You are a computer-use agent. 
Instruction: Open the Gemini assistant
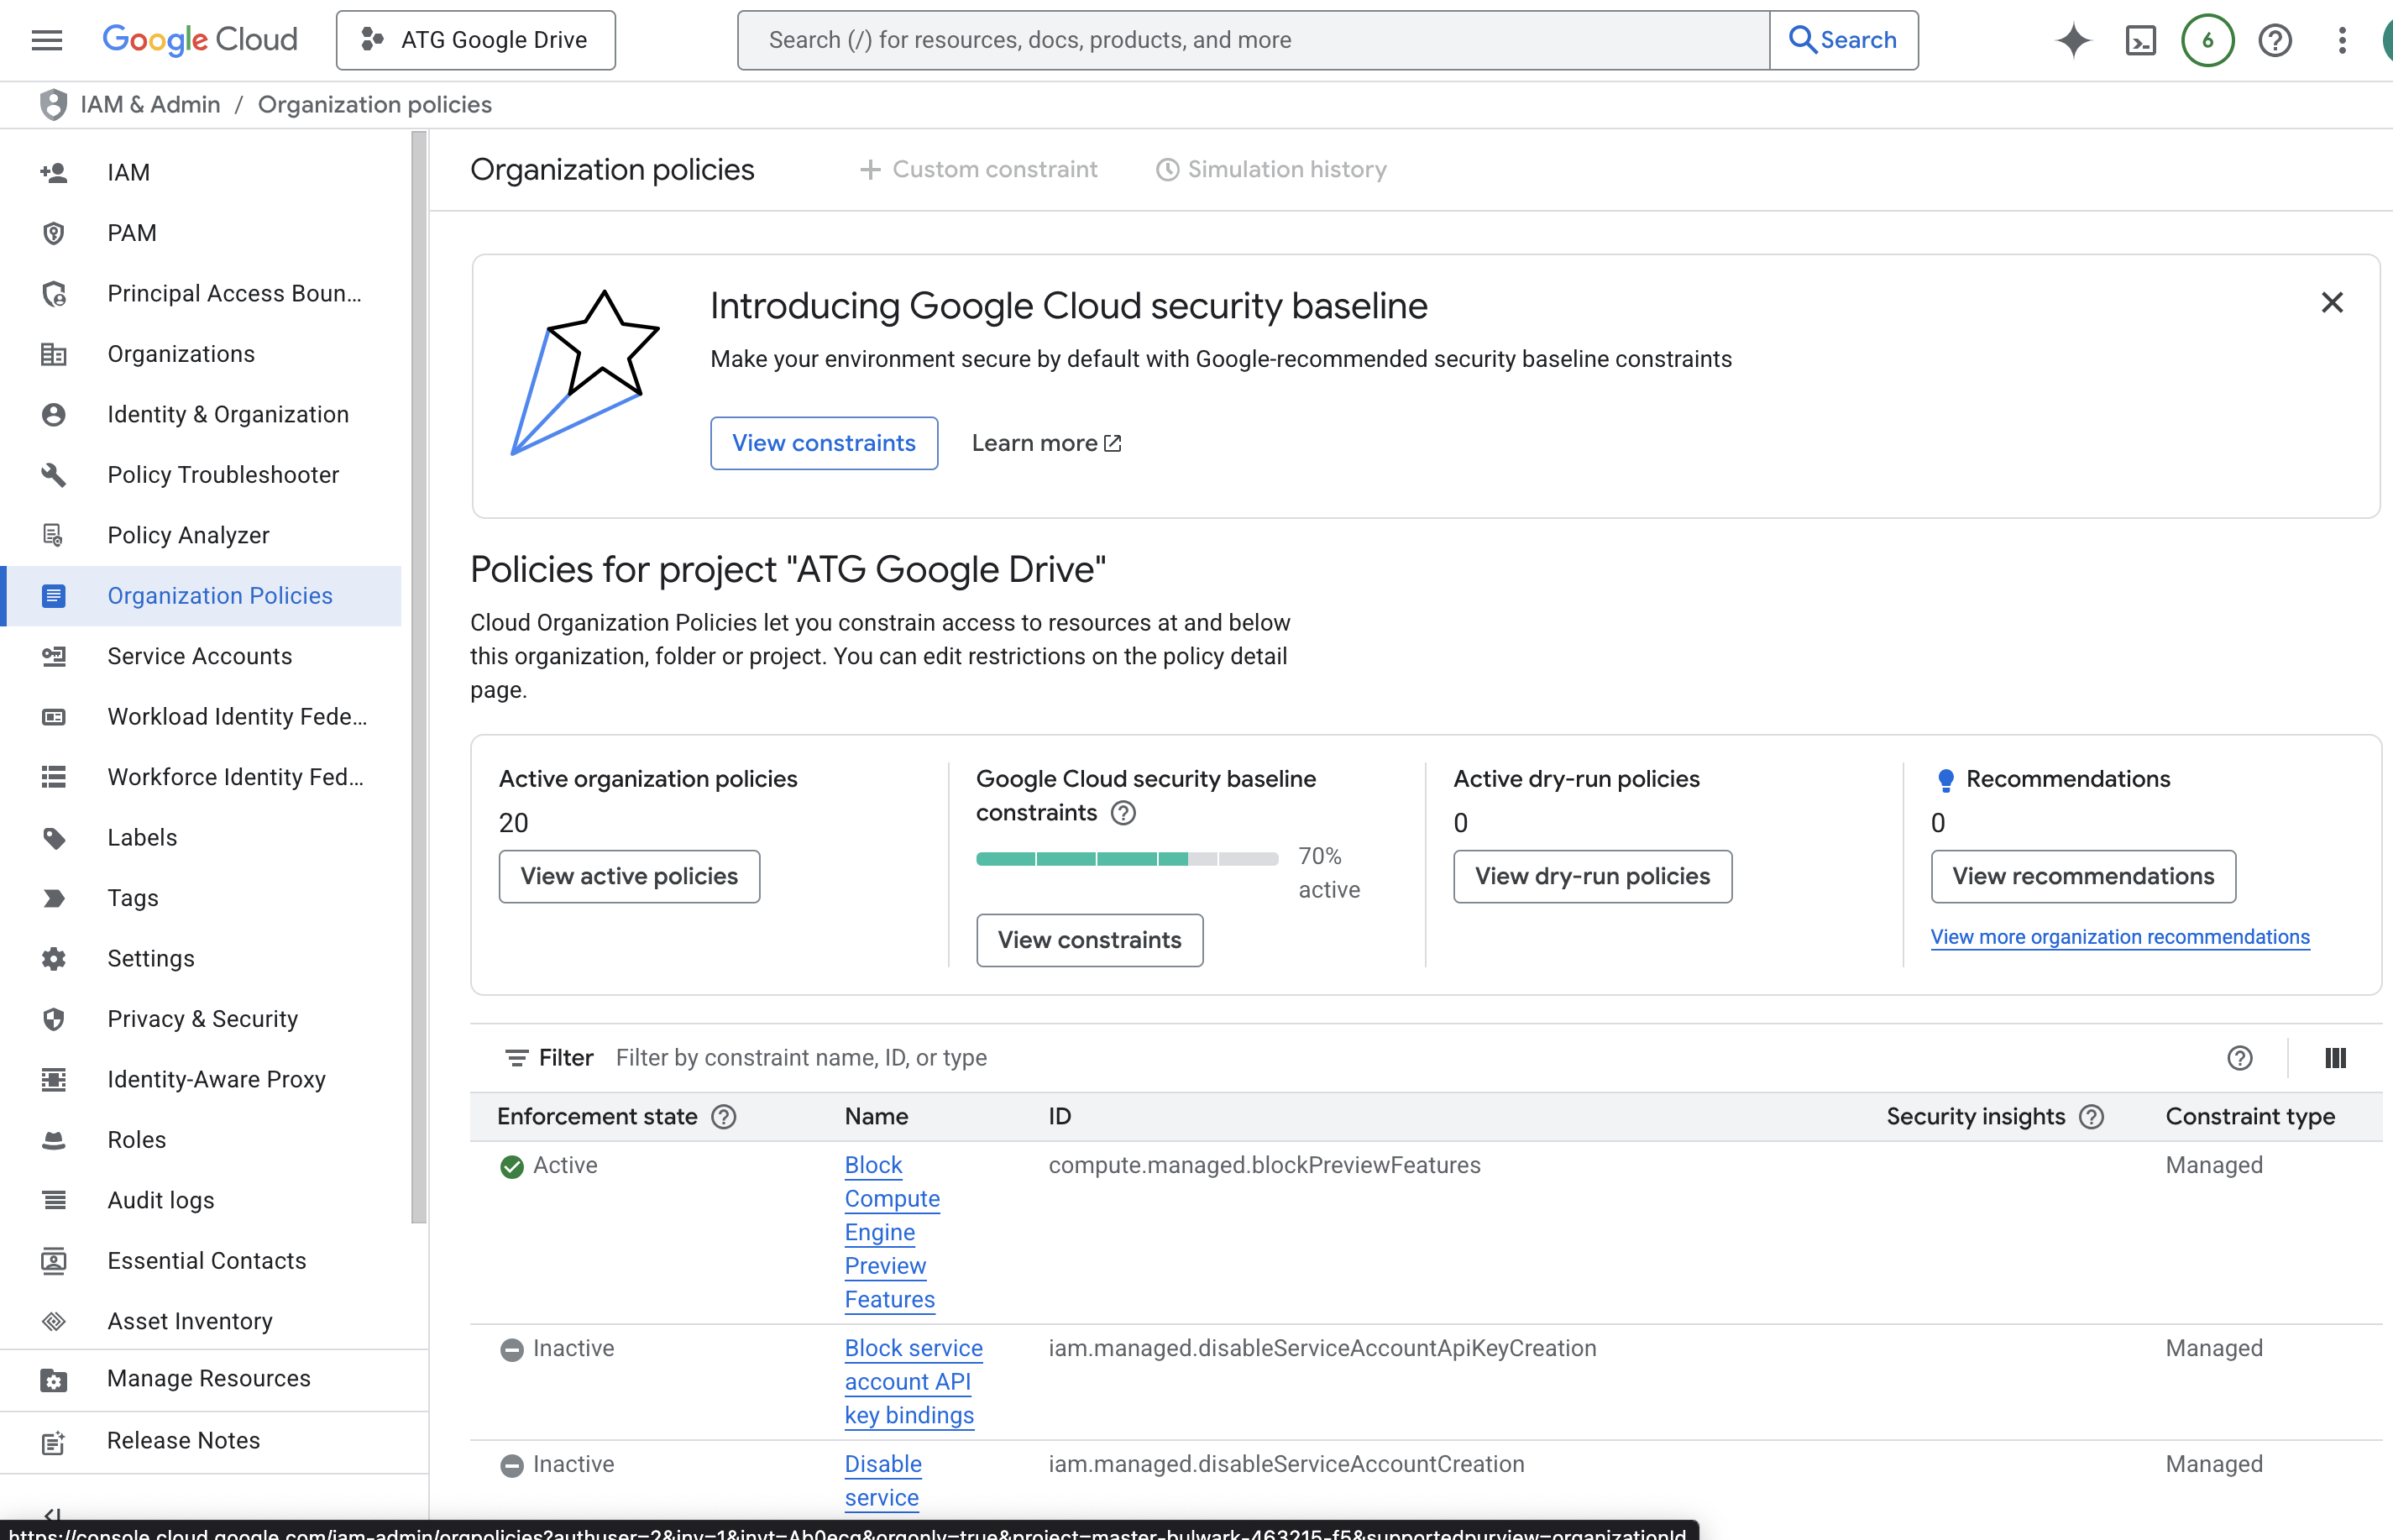tap(2073, 40)
